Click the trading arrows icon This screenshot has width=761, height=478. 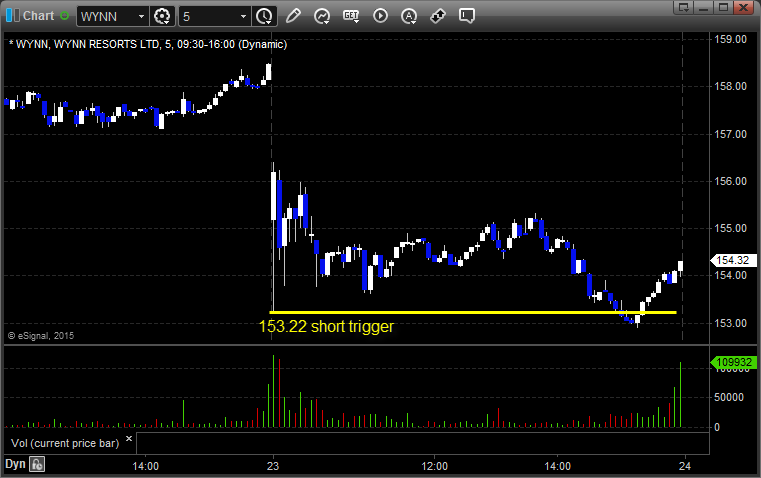[x=438, y=16]
